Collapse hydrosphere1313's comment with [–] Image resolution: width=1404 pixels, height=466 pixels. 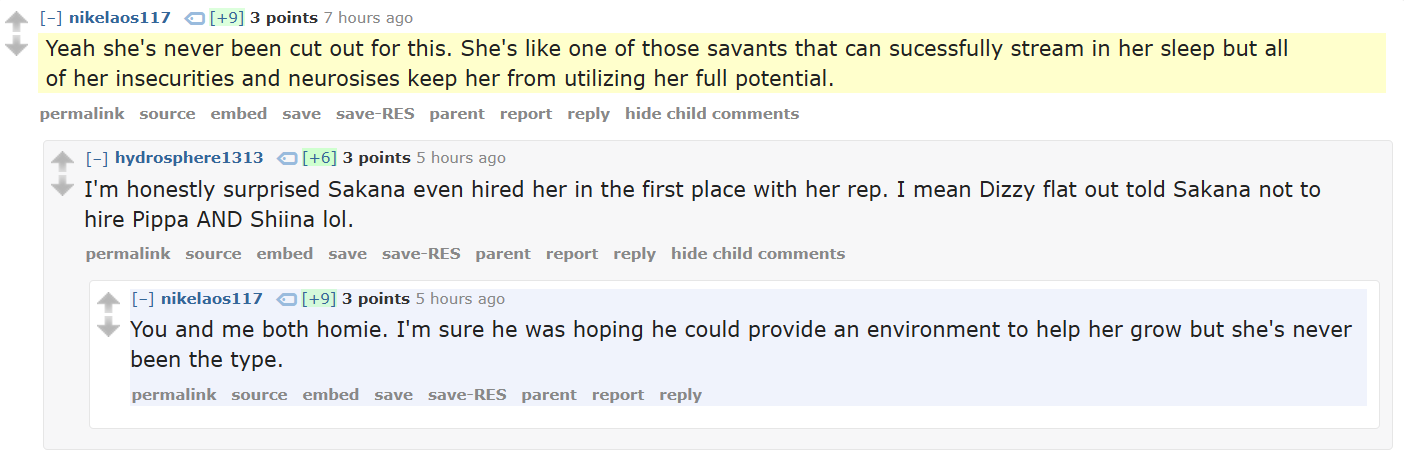tap(97, 158)
